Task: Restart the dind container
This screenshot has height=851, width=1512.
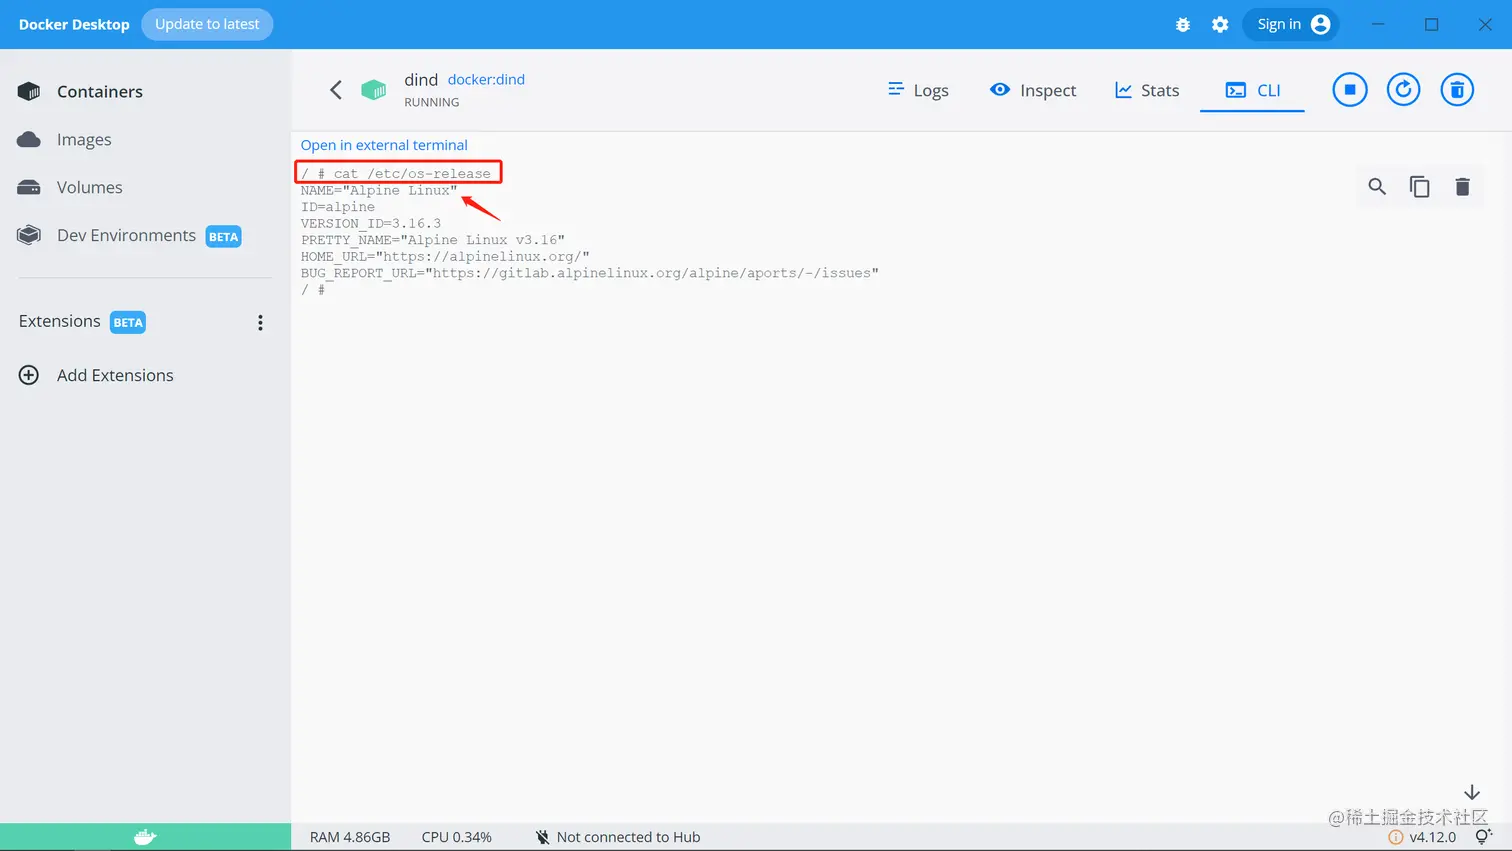Action: point(1403,90)
